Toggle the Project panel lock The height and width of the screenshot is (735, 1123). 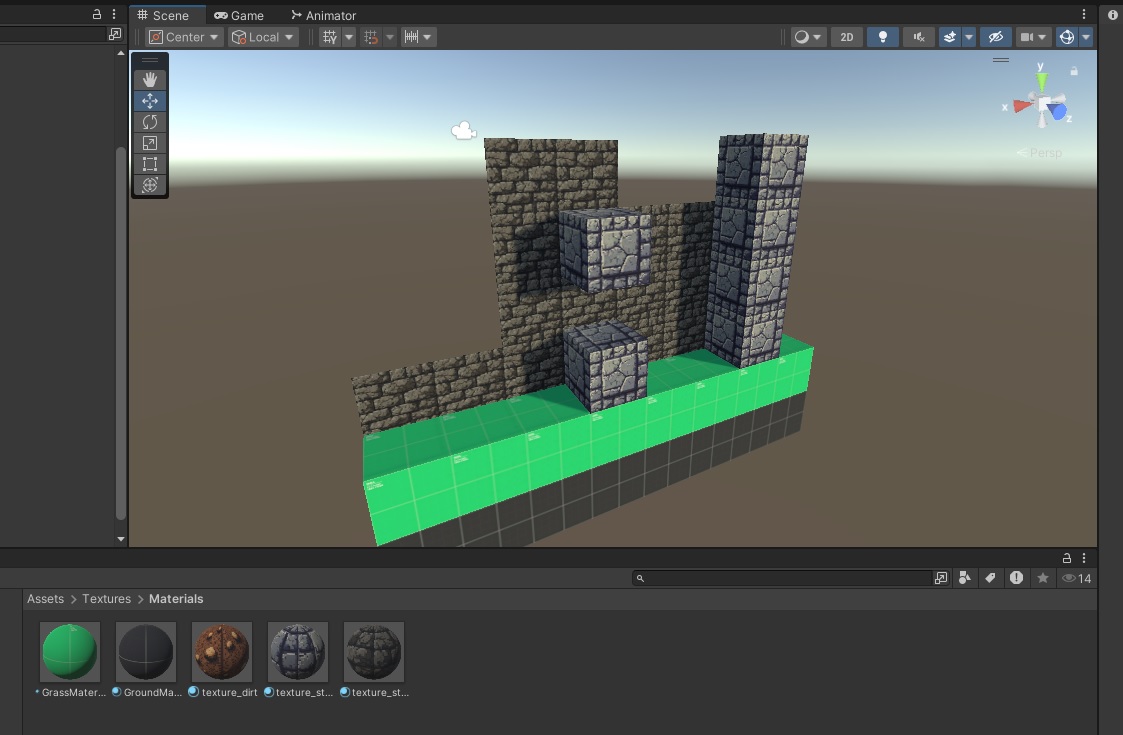(1066, 558)
